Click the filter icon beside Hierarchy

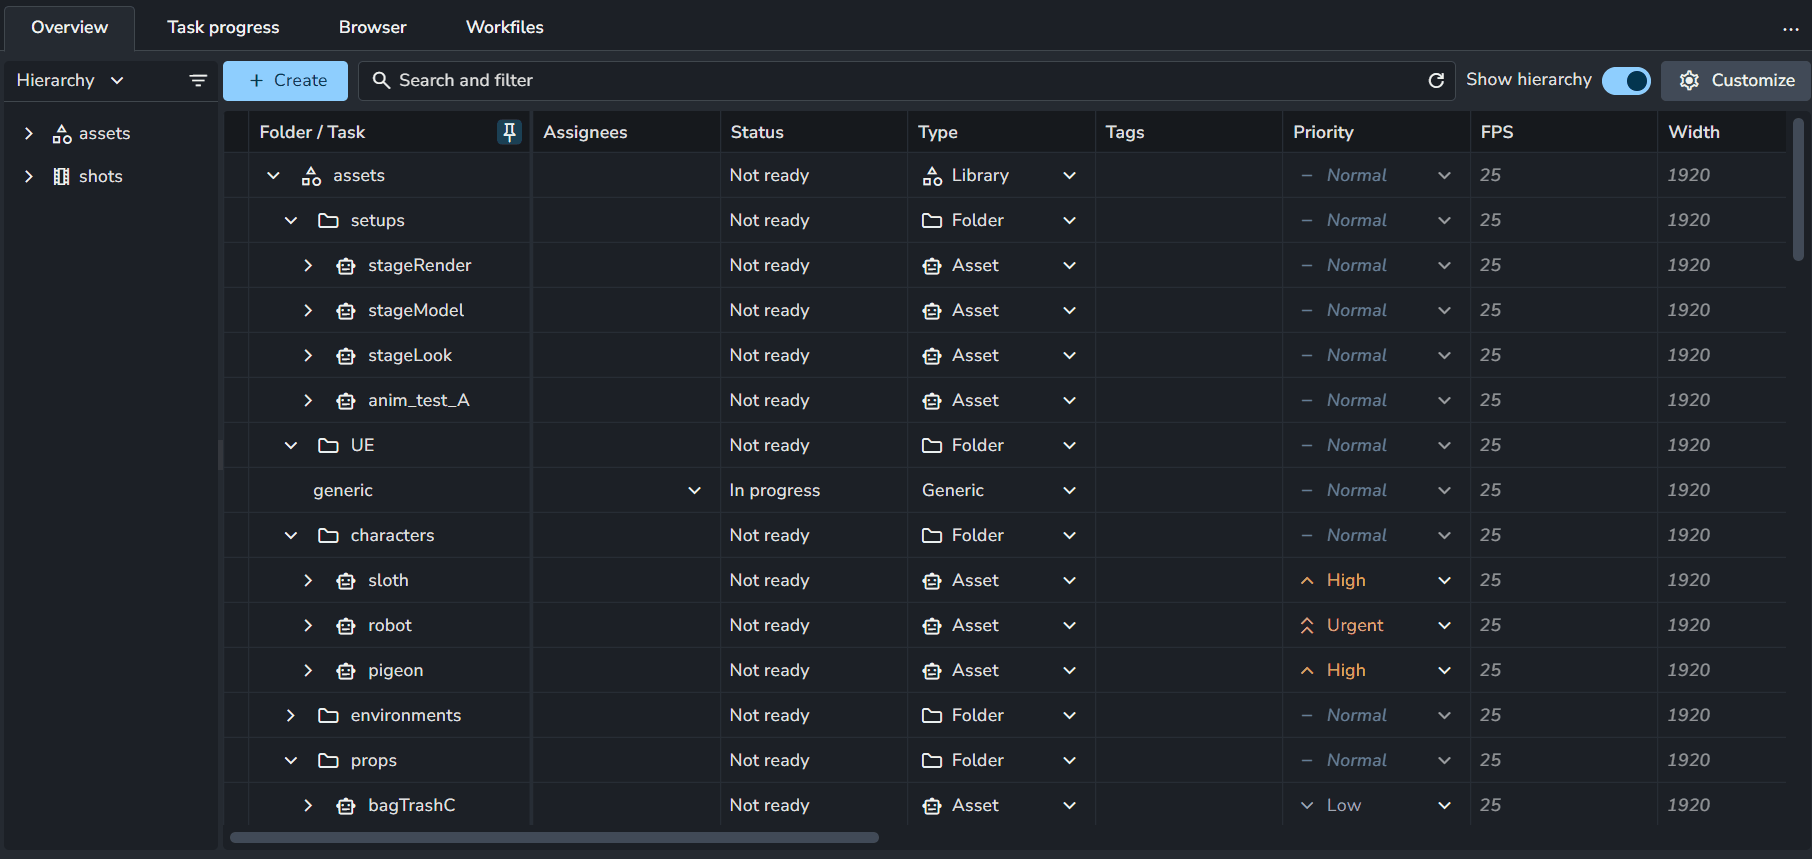pos(198,80)
